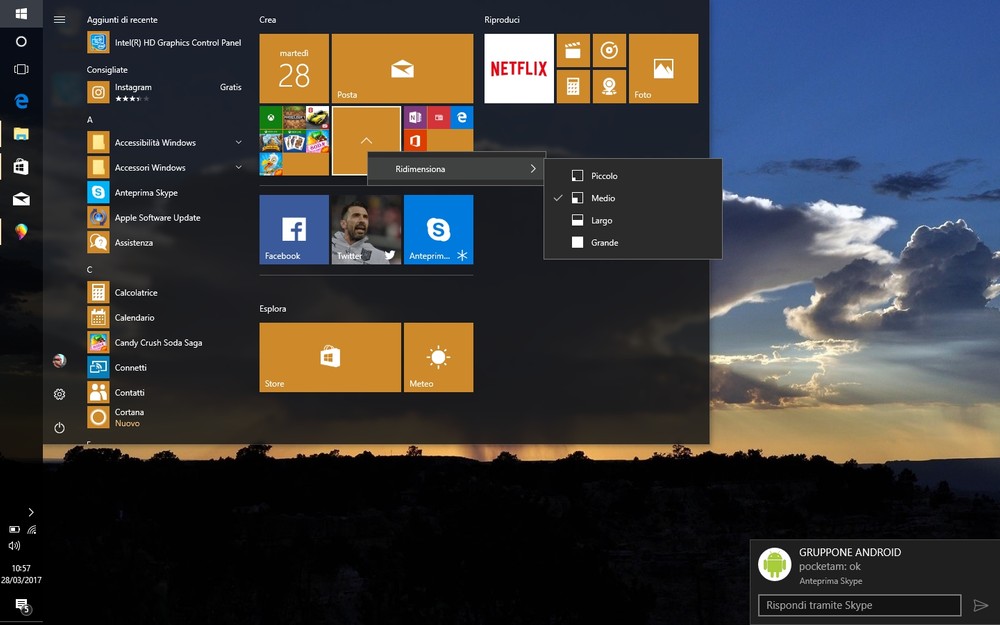The height and width of the screenshot is (625, 1000).
Task: Click the Riproduci group header
Action: pyautogui.click(x=502, y=20)
